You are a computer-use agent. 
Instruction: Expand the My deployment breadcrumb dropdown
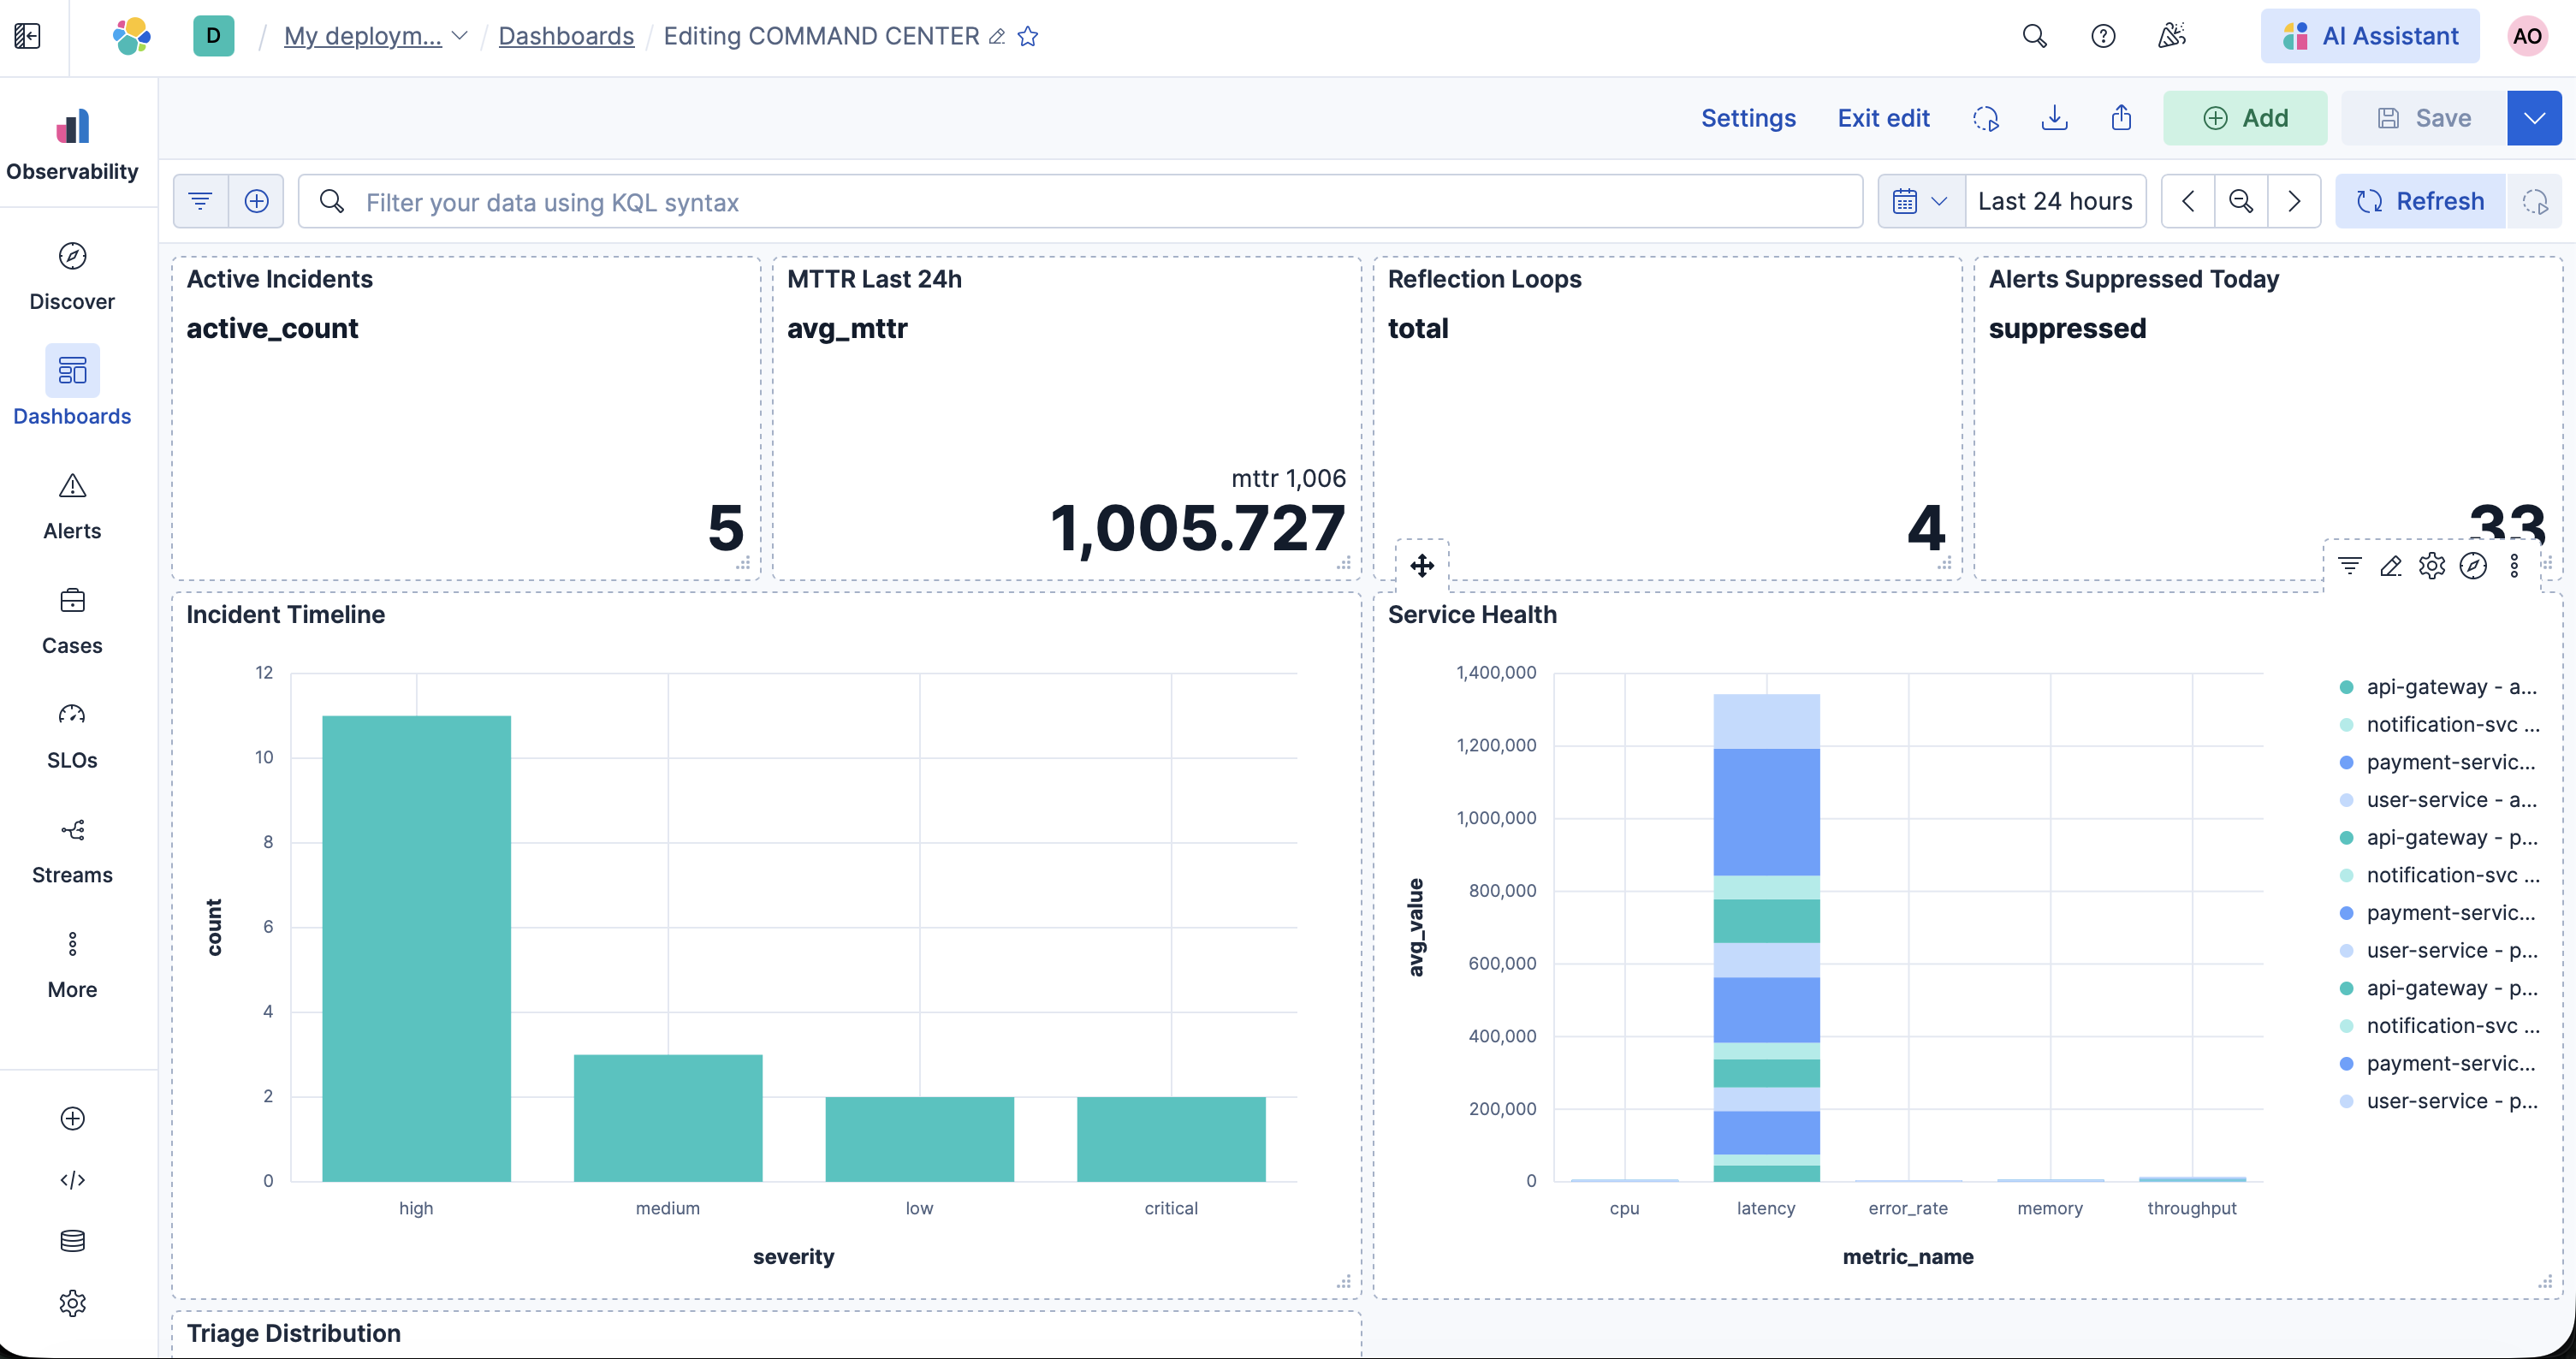[x=459, y=36]
